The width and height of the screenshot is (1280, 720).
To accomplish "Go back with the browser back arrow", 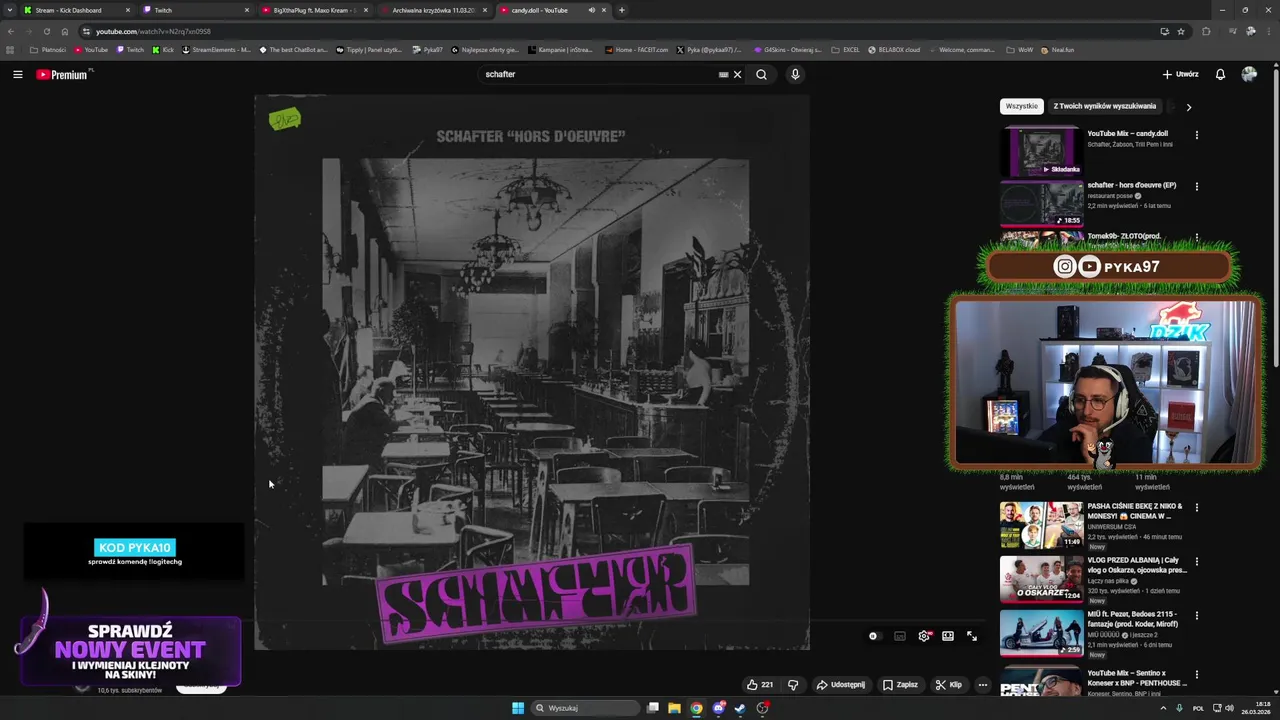I will point(10,31).
